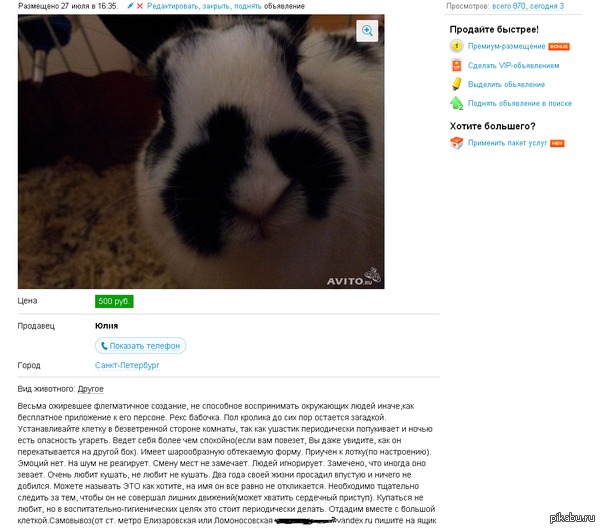Viewport: 600px width, 529px height.
Task: Show the seller's phone number button
Action: [x=140, y=346]
